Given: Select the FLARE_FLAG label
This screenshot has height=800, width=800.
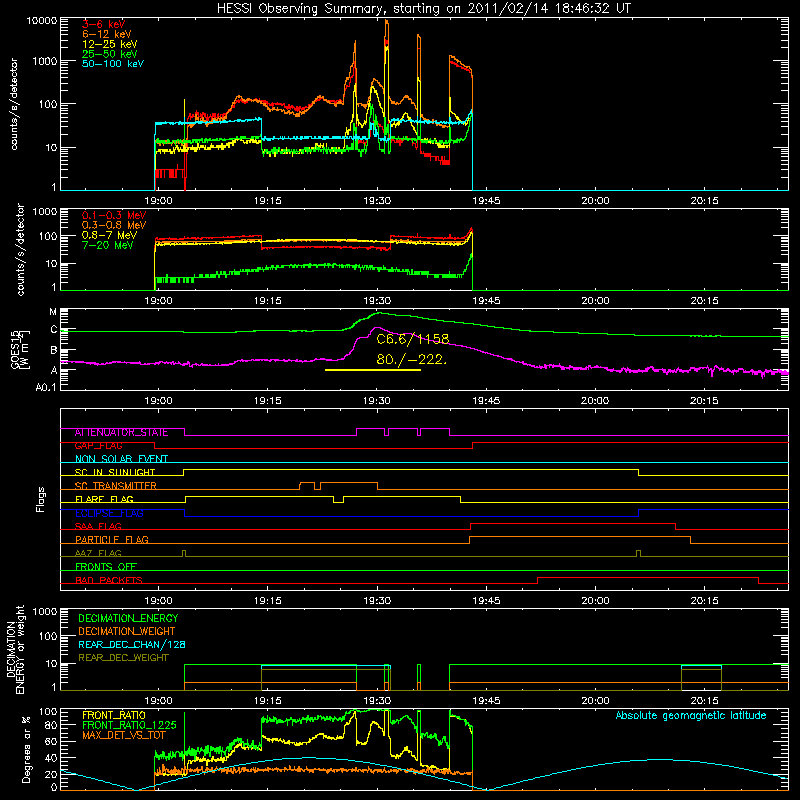Looking at the screenshot, I should tap(104, 499).
